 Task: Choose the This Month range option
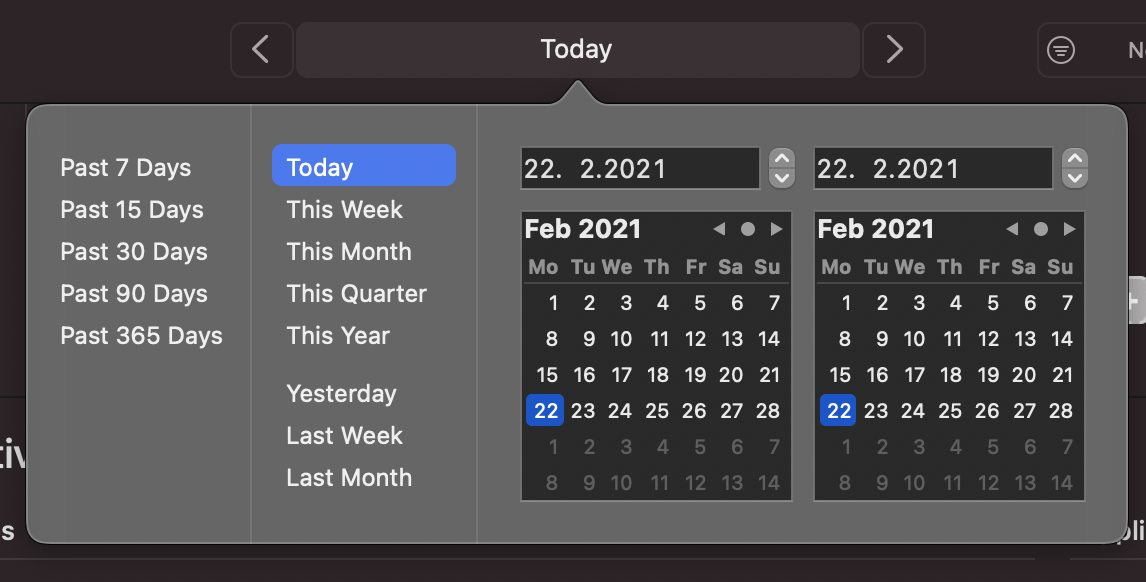349,252
